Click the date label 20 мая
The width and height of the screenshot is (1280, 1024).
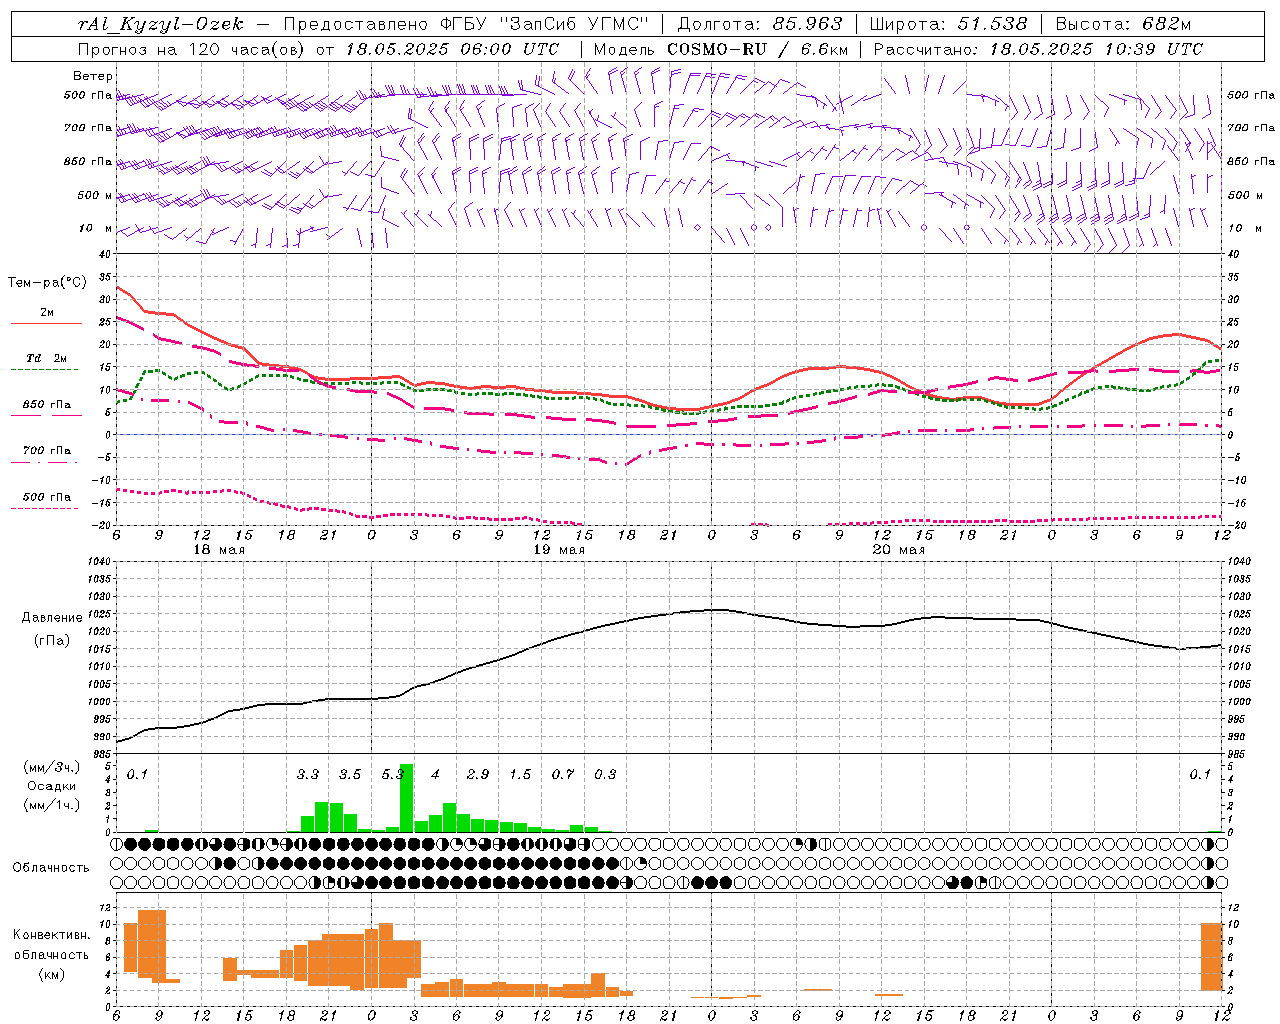(x=899, y=550)
